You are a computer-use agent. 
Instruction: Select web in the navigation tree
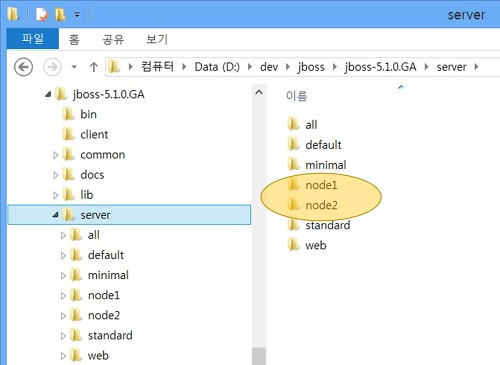coord(98,356)
